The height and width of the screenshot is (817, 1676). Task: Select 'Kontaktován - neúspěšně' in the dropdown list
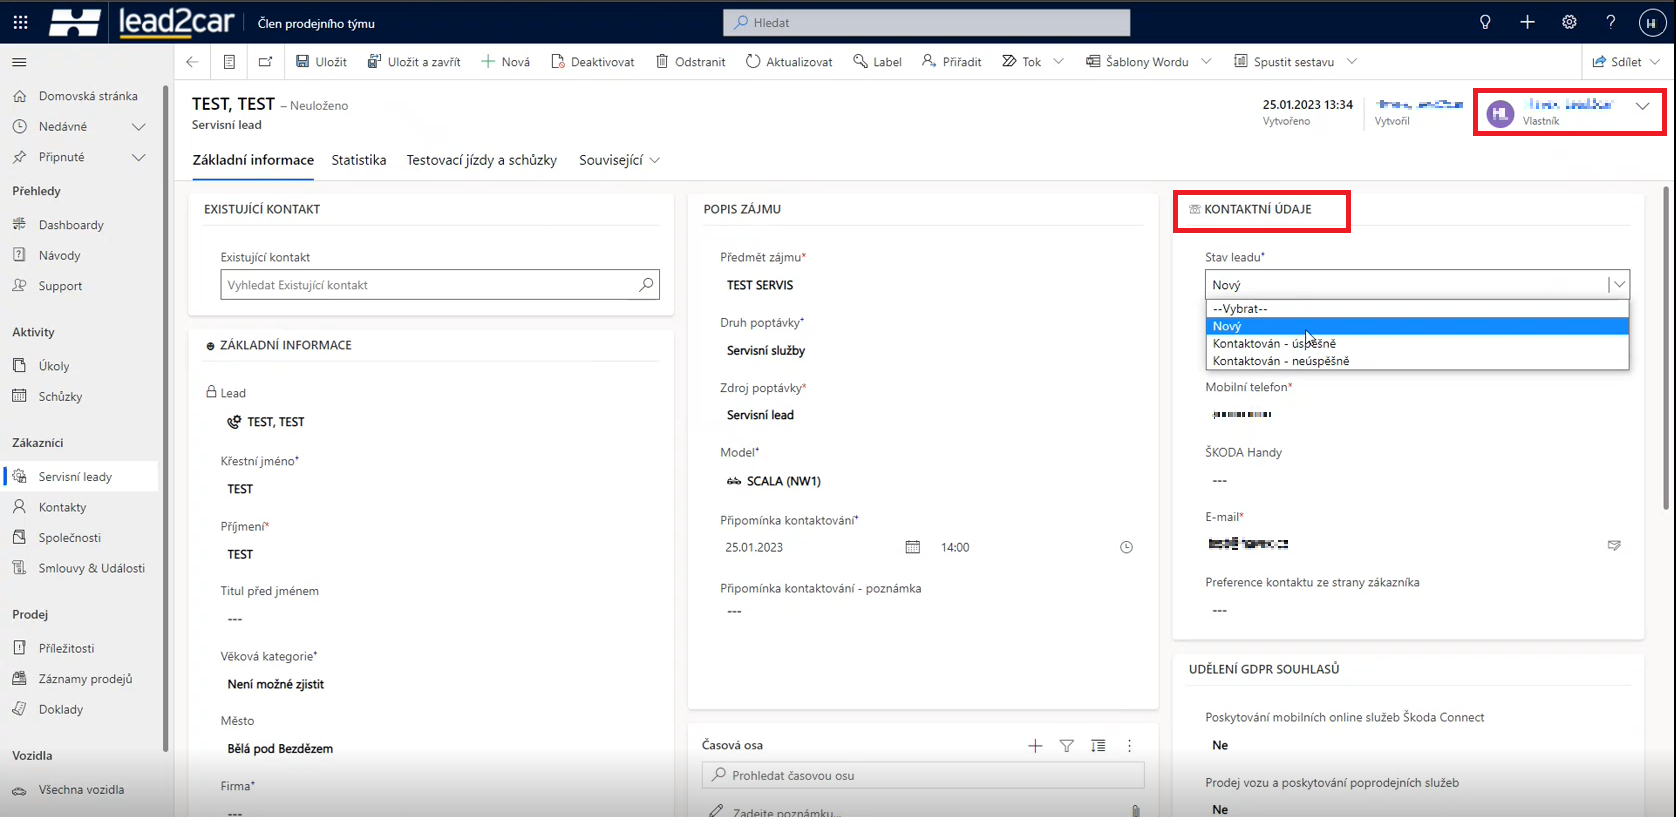point(1280,361)
